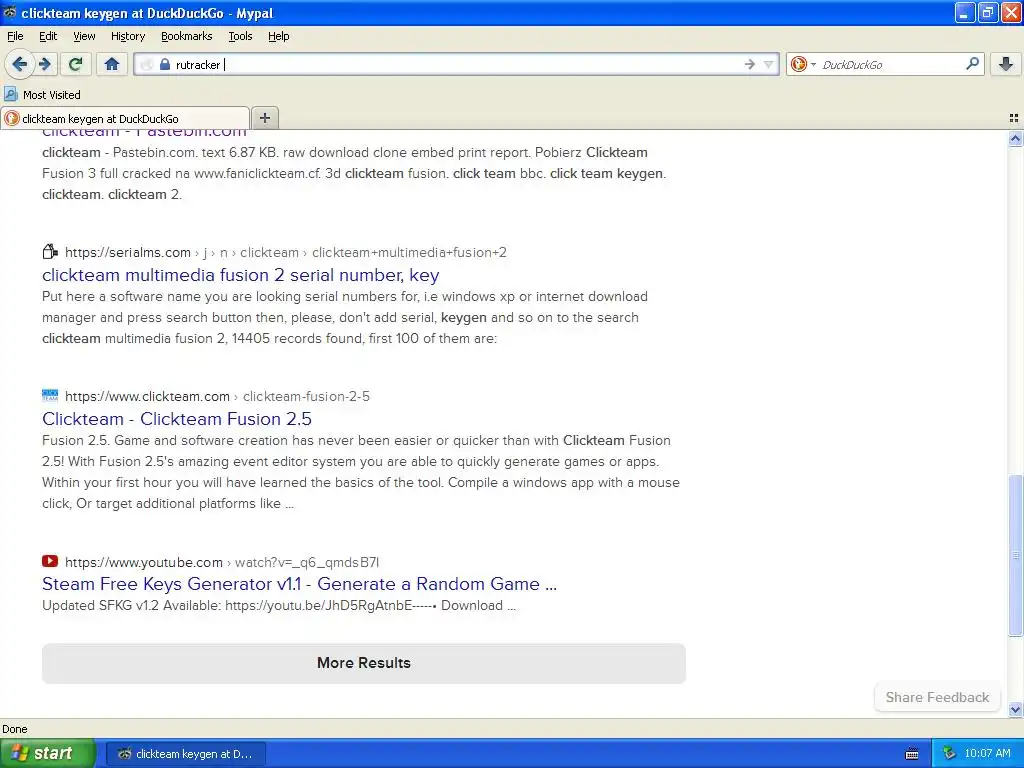1024x768 pixels.
Task: Click the Done status bar text
Action: click(x=14, y=729)
